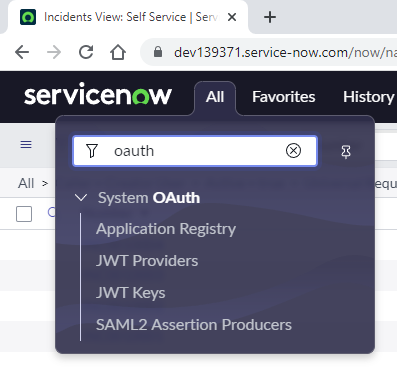The width and height of the screenshot is (397, 379).
Task: Open the History menu
Action: coord(369,97)
